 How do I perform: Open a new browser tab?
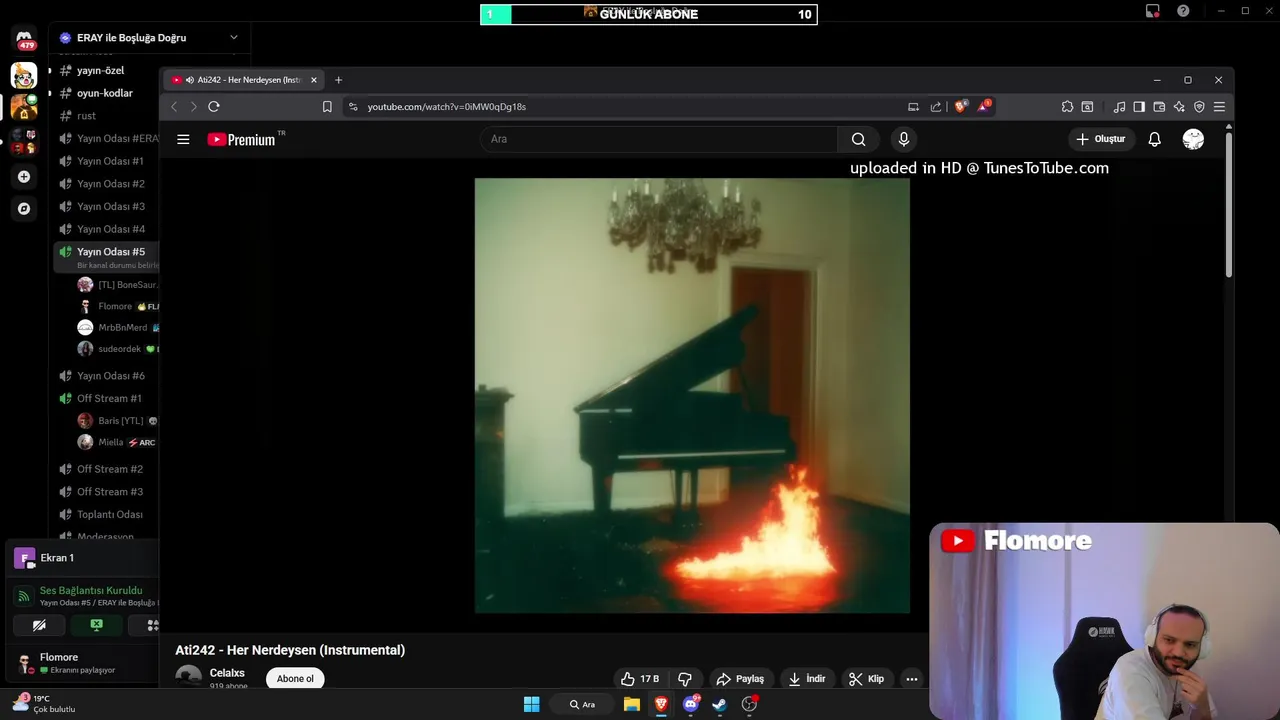click(338, 80)
